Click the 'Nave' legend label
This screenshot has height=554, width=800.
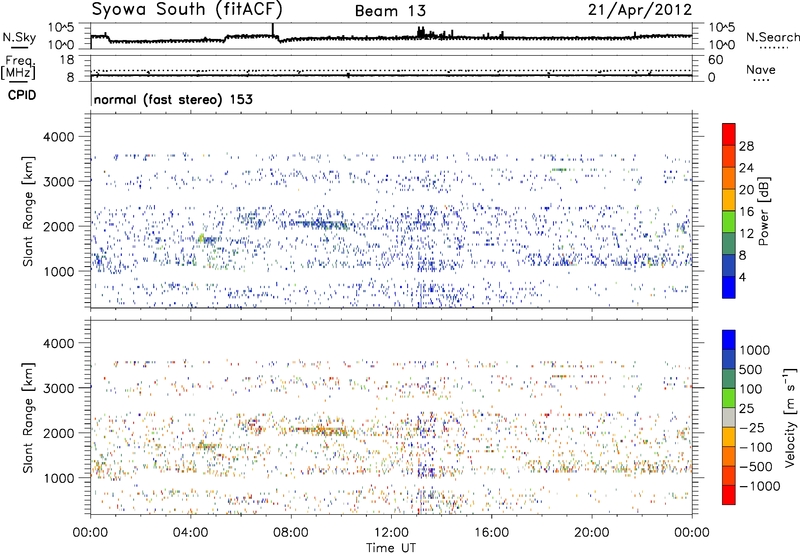[761, 69]
